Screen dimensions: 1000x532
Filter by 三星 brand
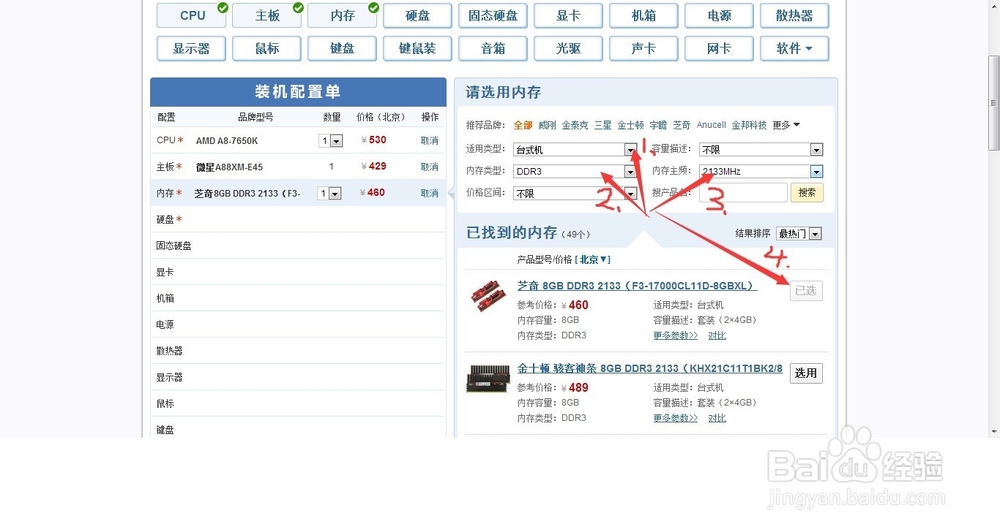[x=603, y=125]
